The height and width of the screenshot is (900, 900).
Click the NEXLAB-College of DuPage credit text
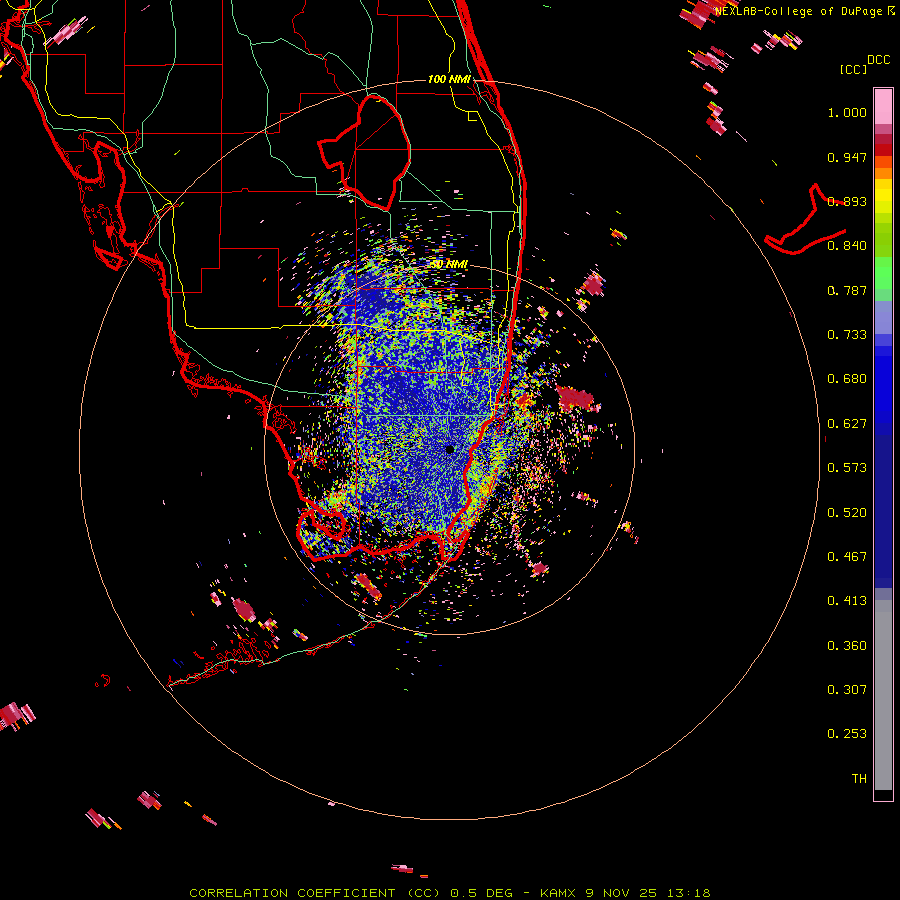coord(801,11)
